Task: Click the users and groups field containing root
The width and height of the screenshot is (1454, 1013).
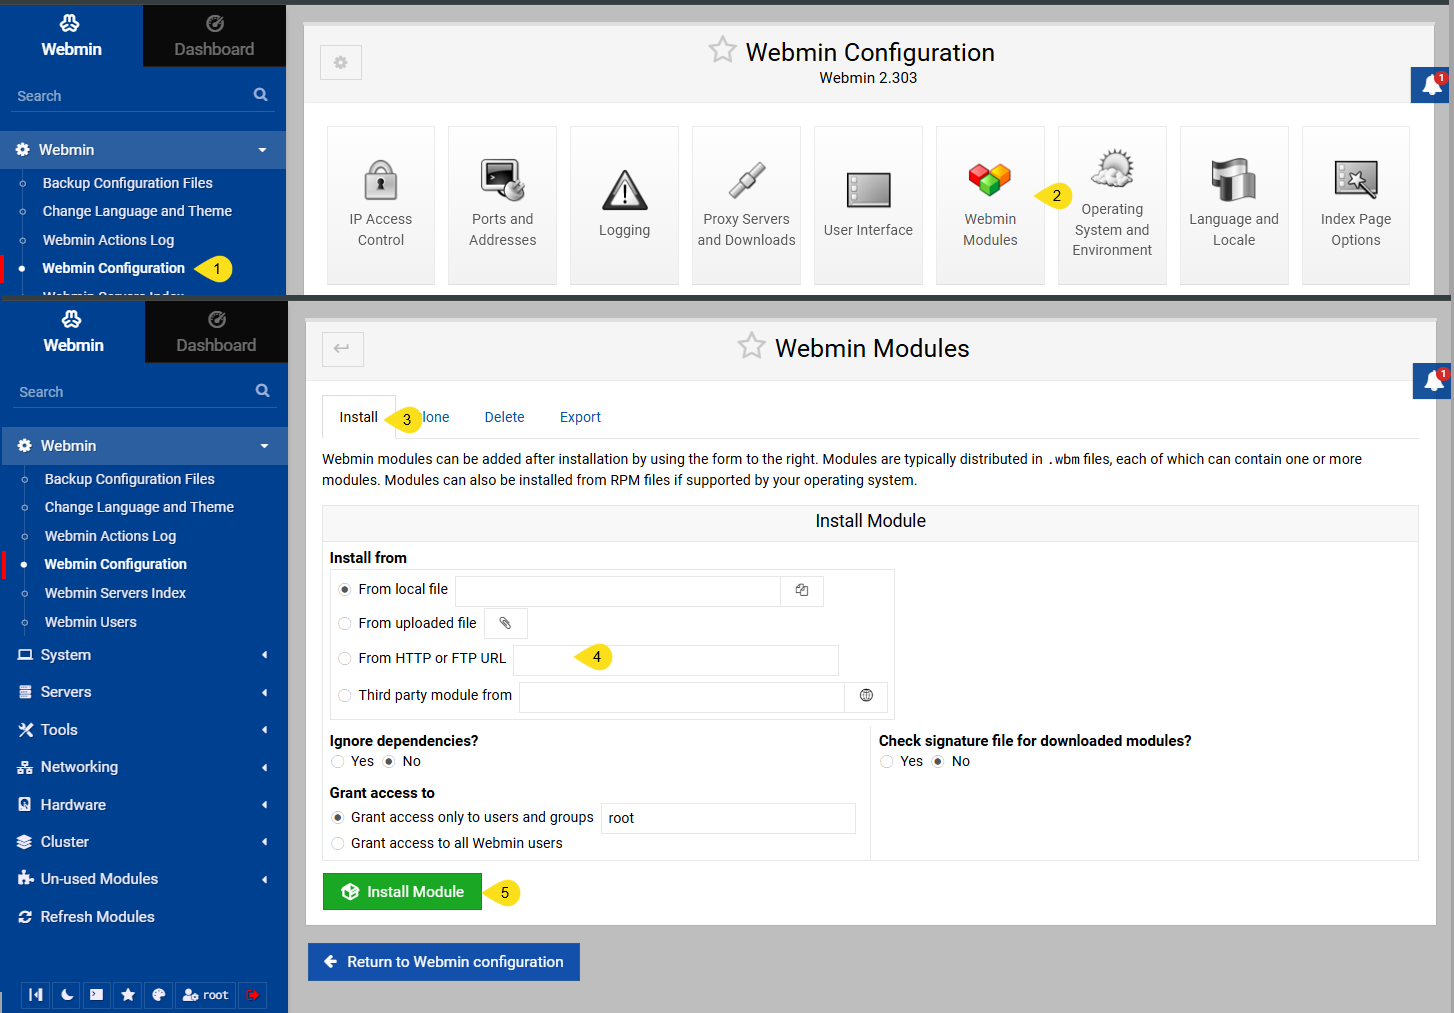Action: (x=728, y=818)
